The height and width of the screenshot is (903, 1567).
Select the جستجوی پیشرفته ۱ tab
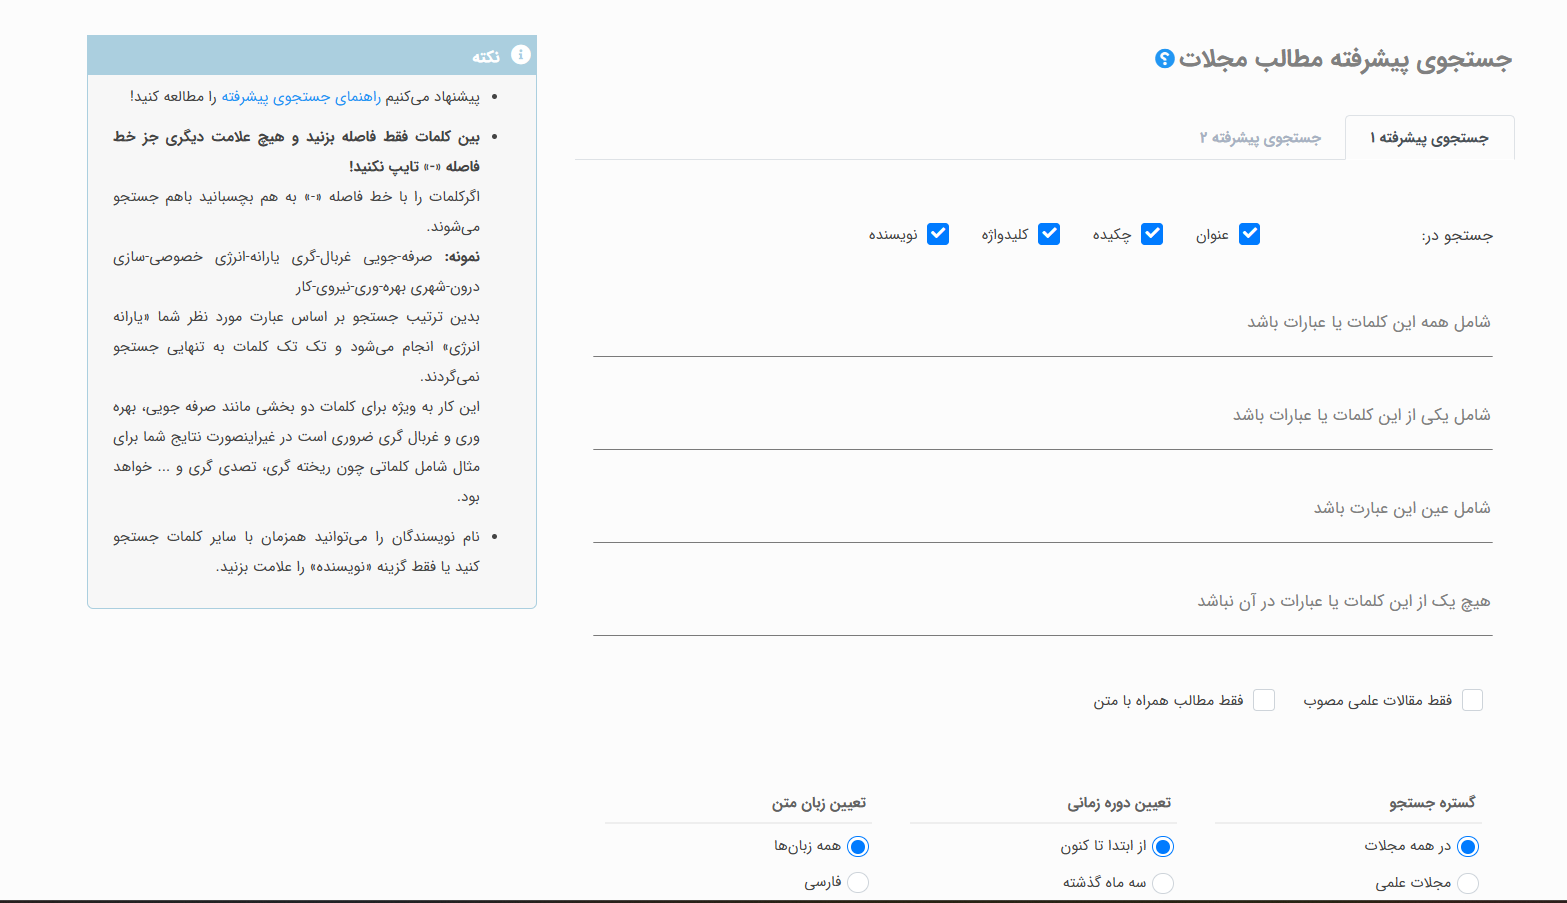point(1430,137)
